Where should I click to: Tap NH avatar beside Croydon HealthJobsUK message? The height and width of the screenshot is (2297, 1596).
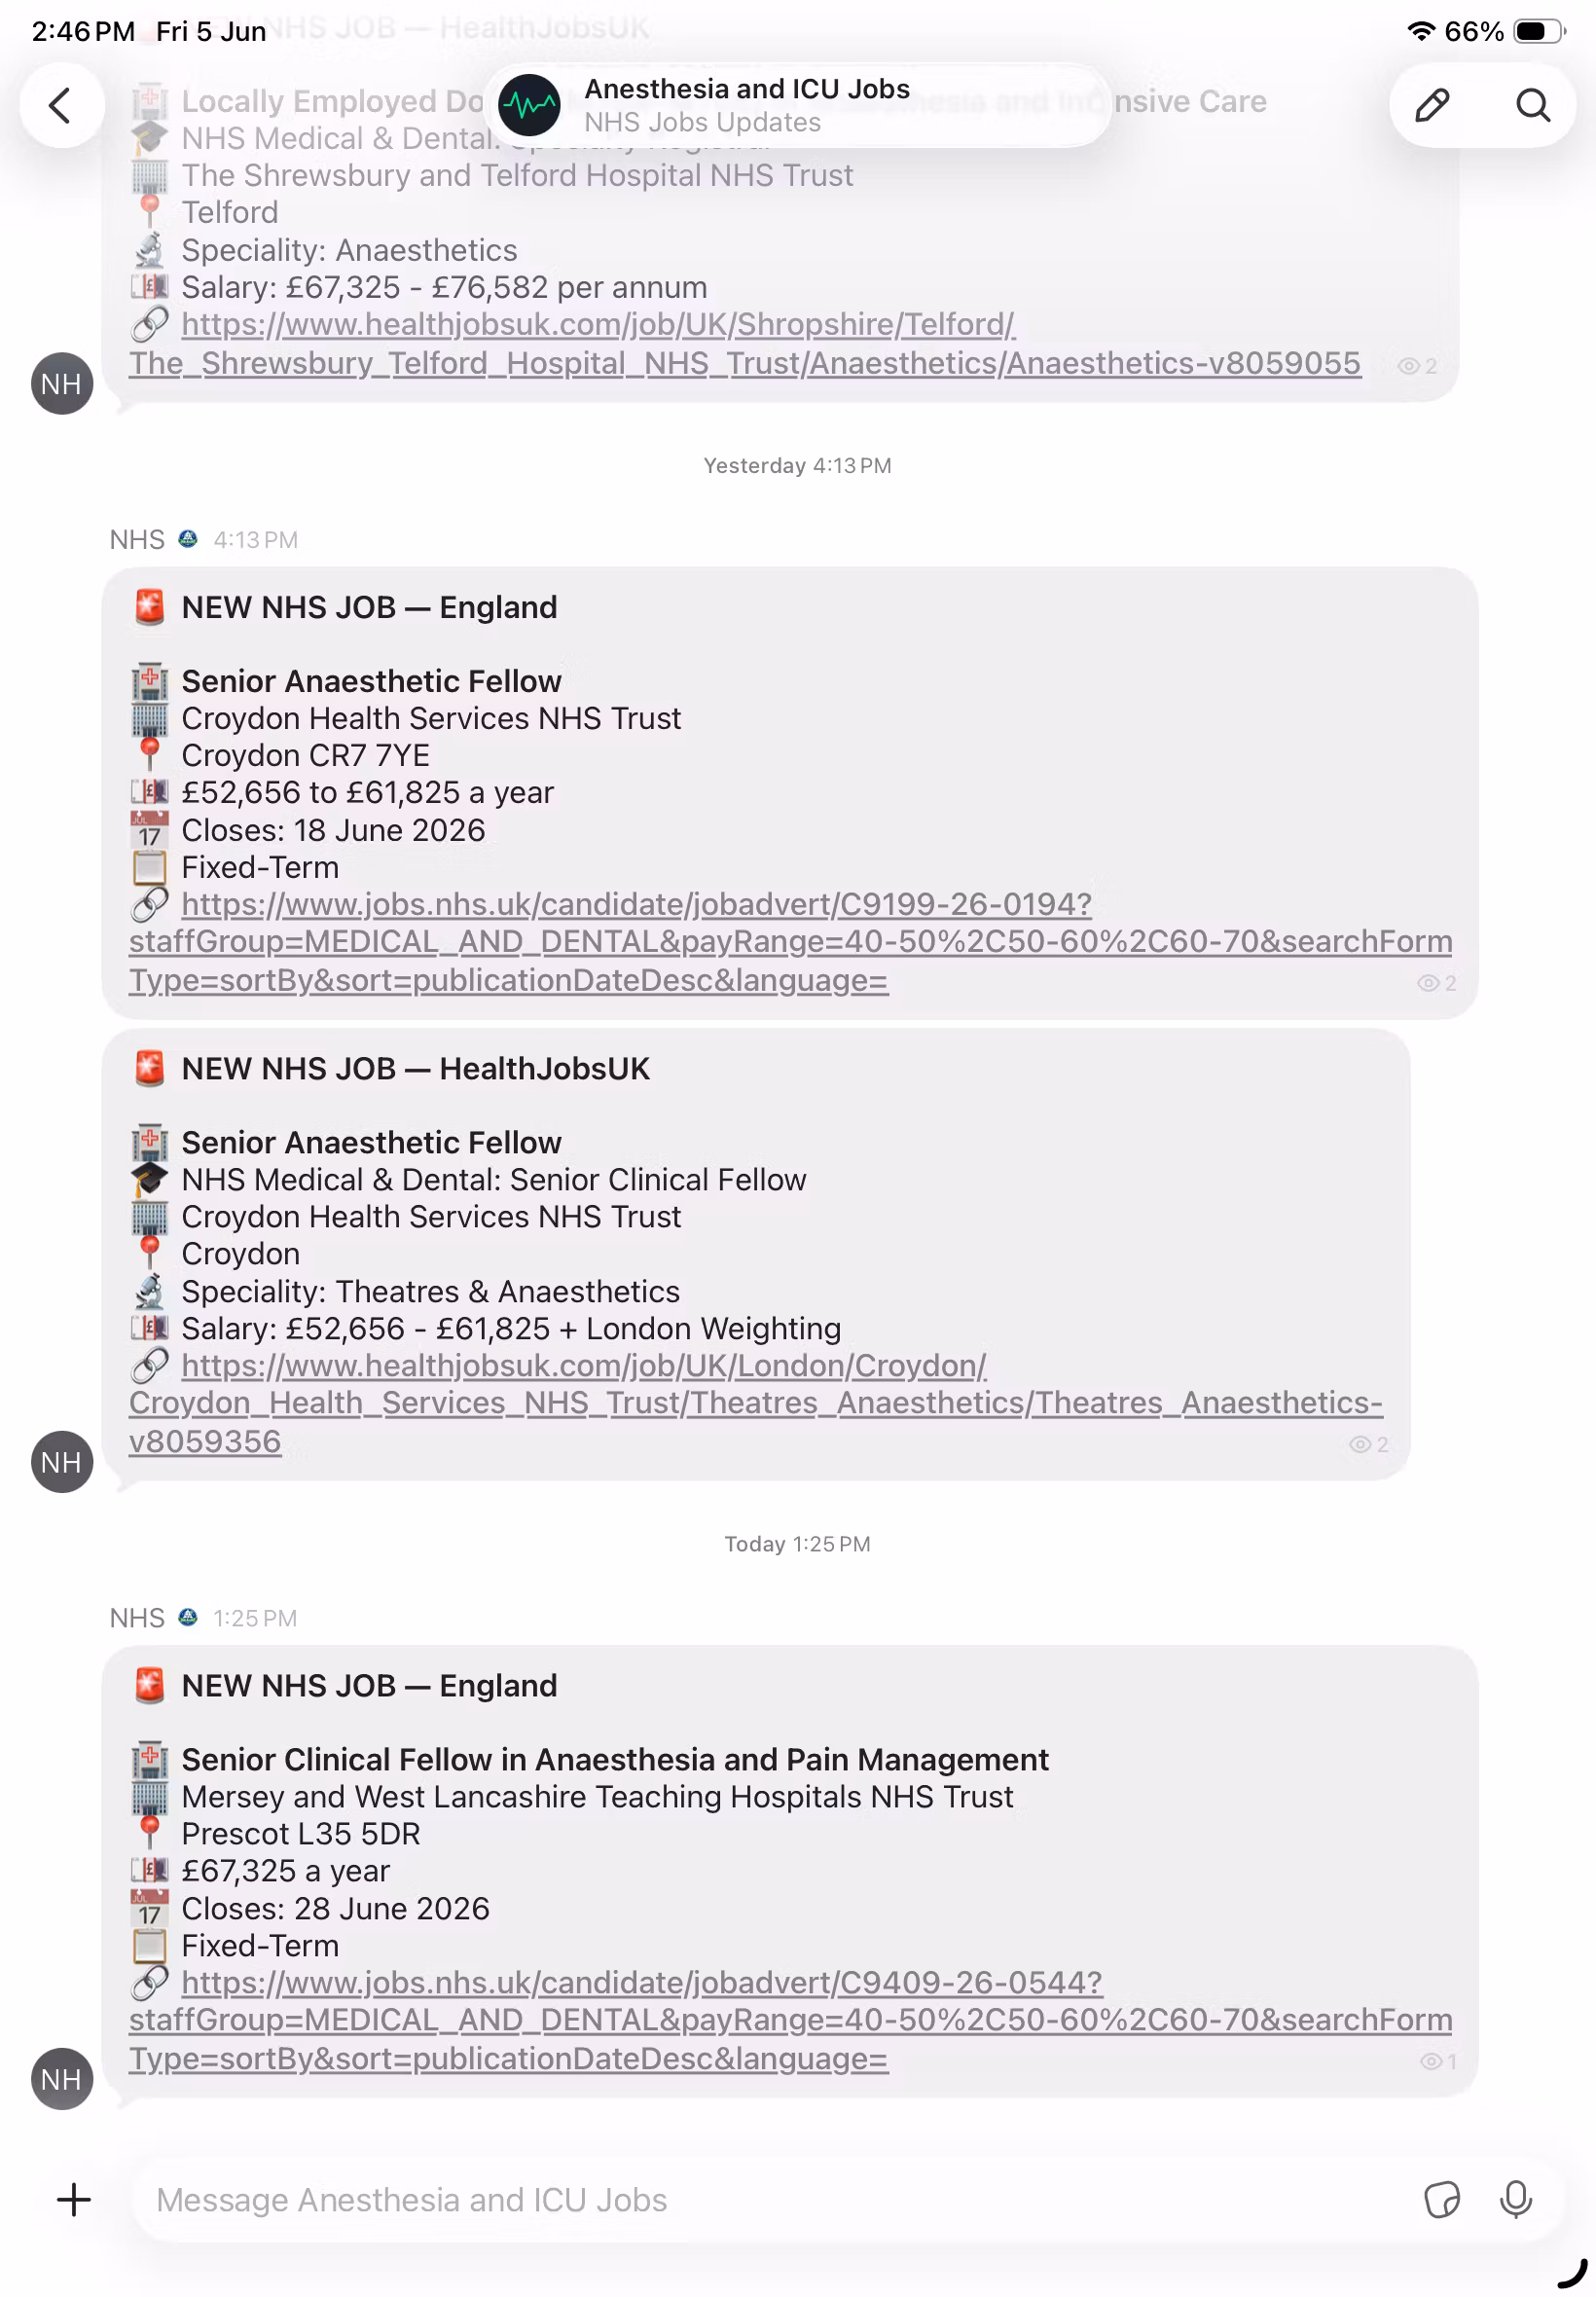(62, 1462)
